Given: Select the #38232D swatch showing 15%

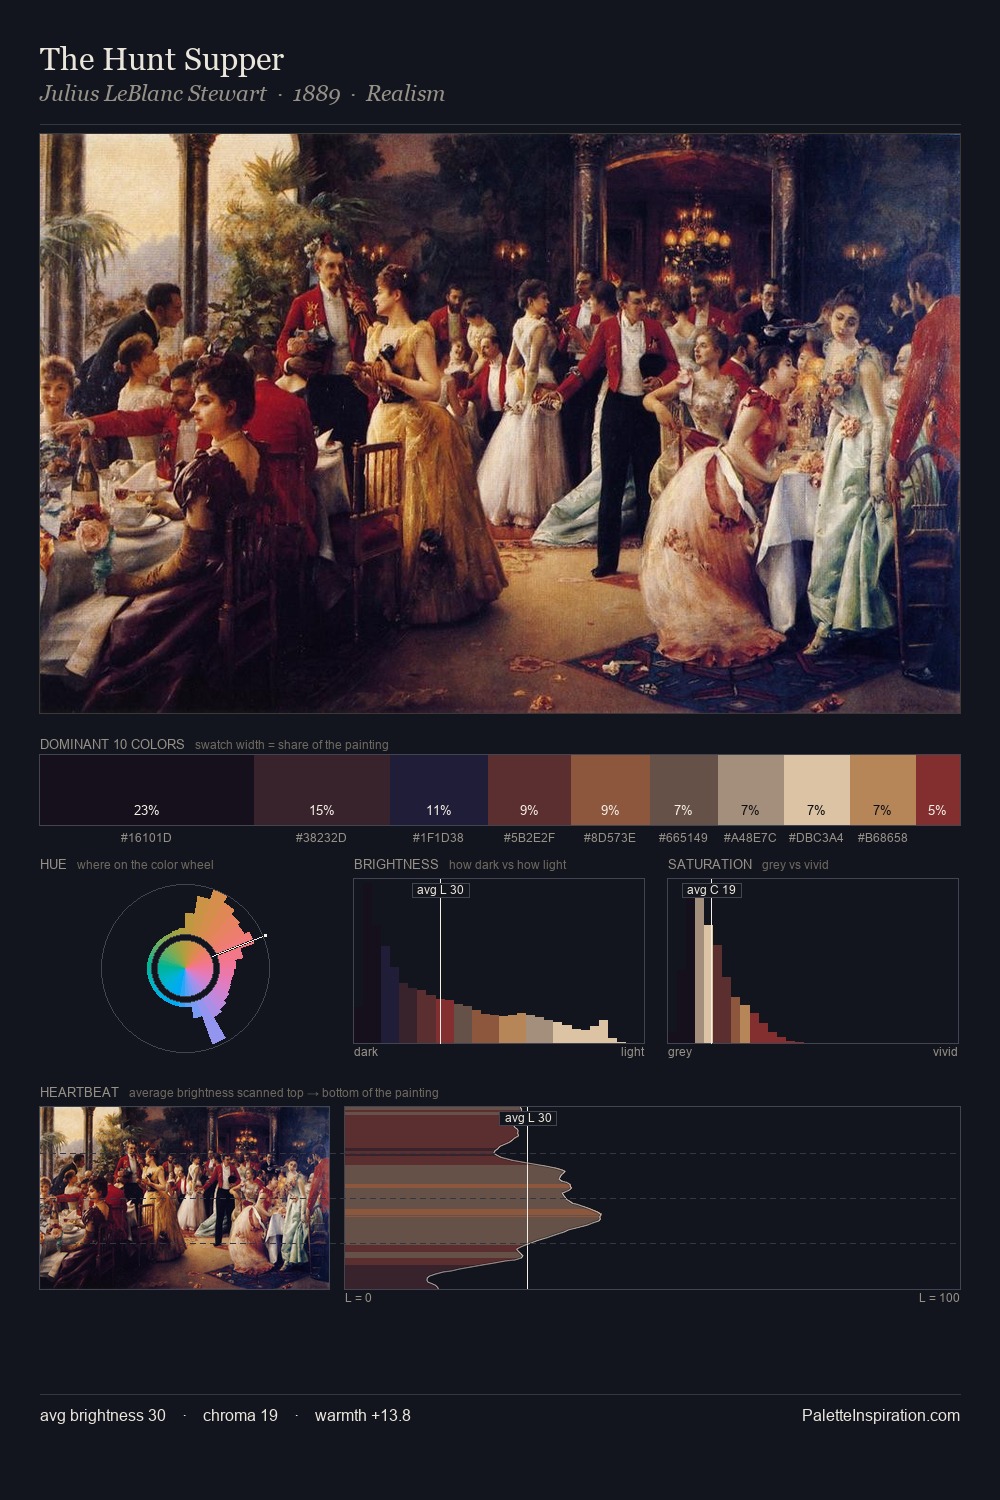Looking at the screenshot, I should [322, 790].
